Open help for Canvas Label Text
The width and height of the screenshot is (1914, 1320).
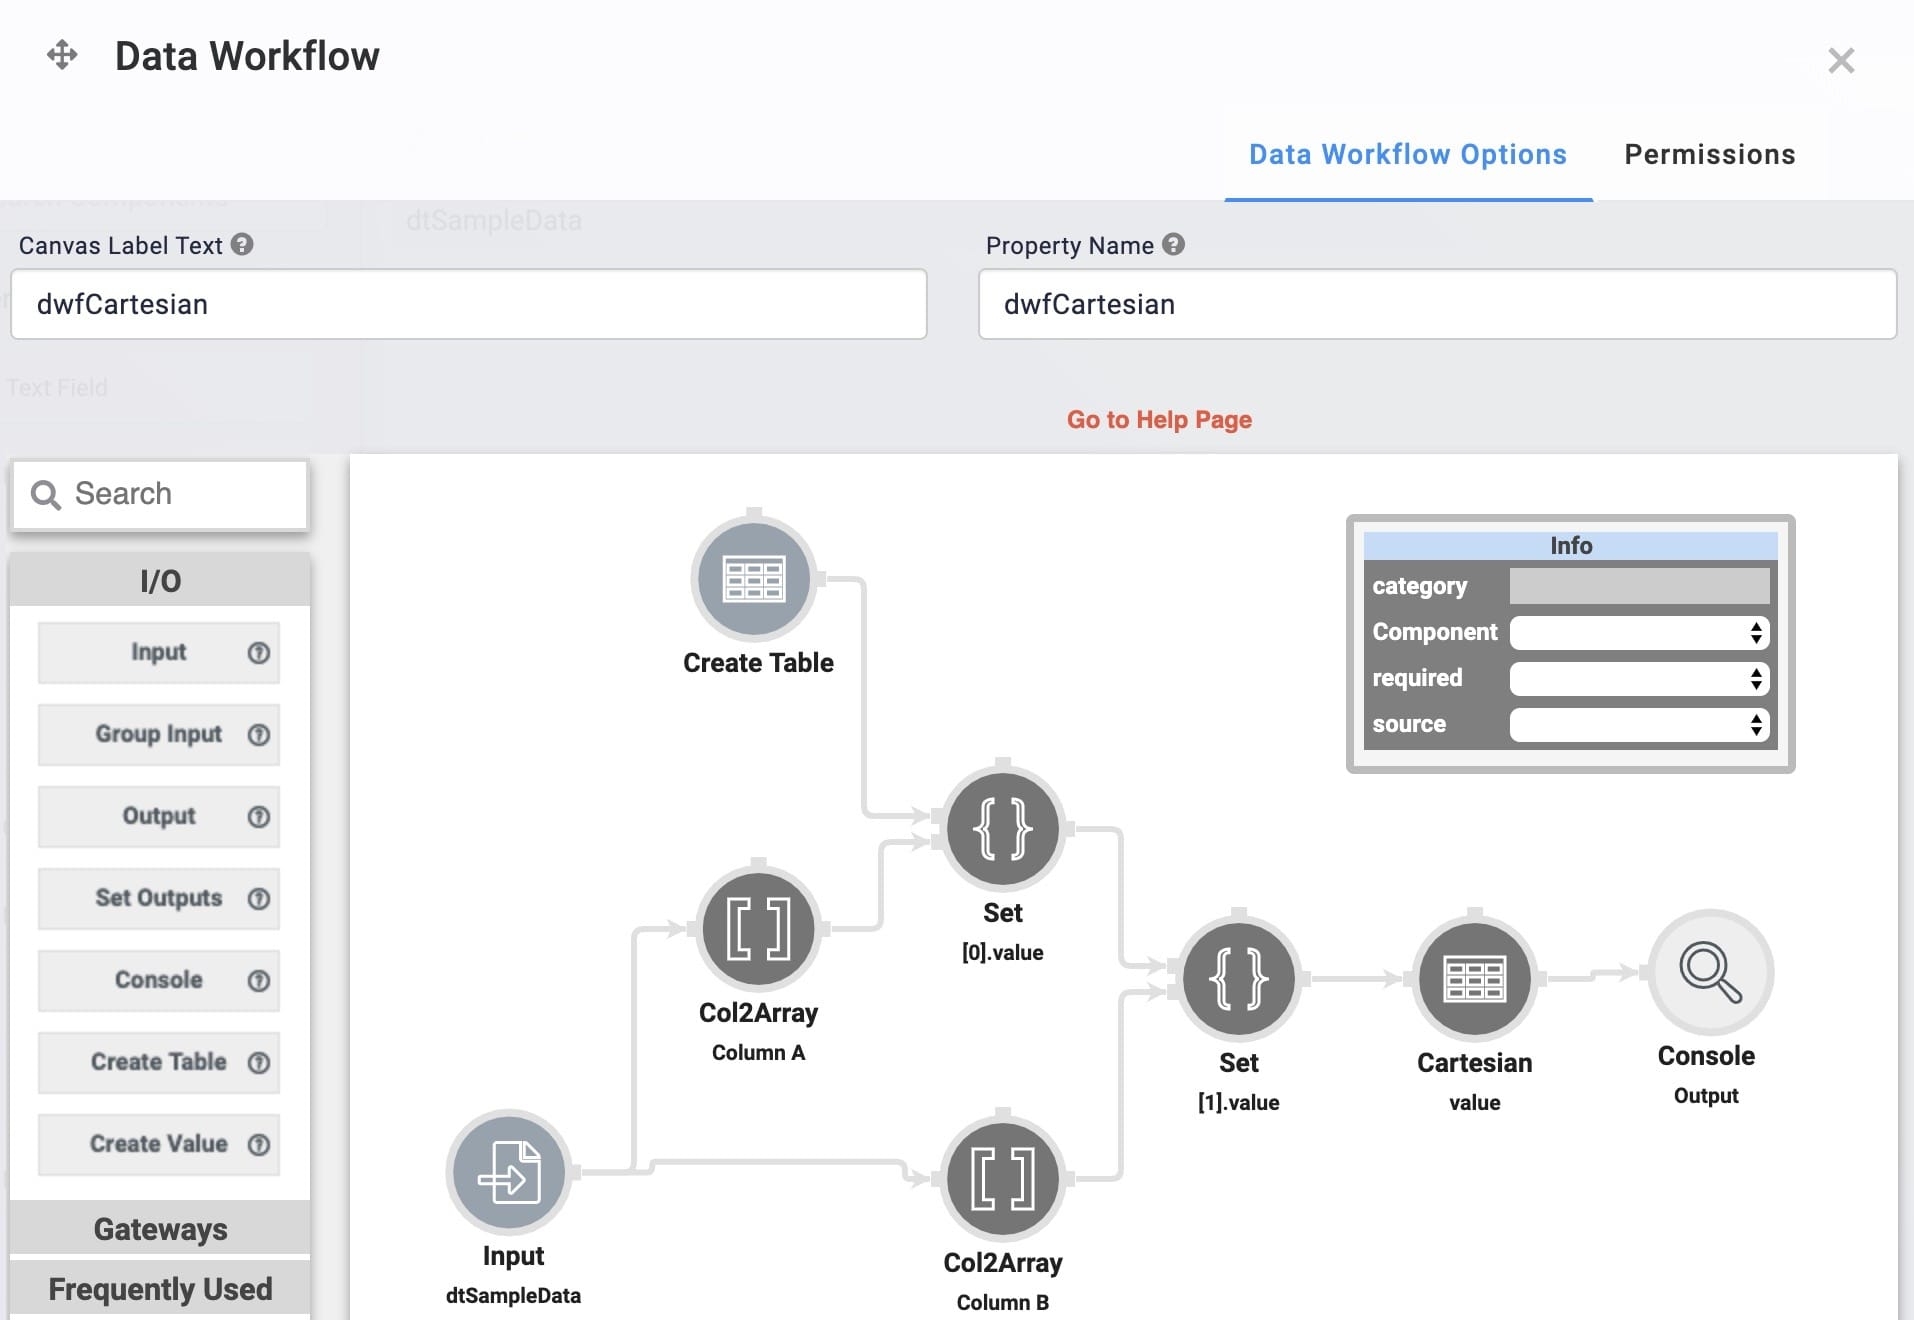[x=242, y=244]
